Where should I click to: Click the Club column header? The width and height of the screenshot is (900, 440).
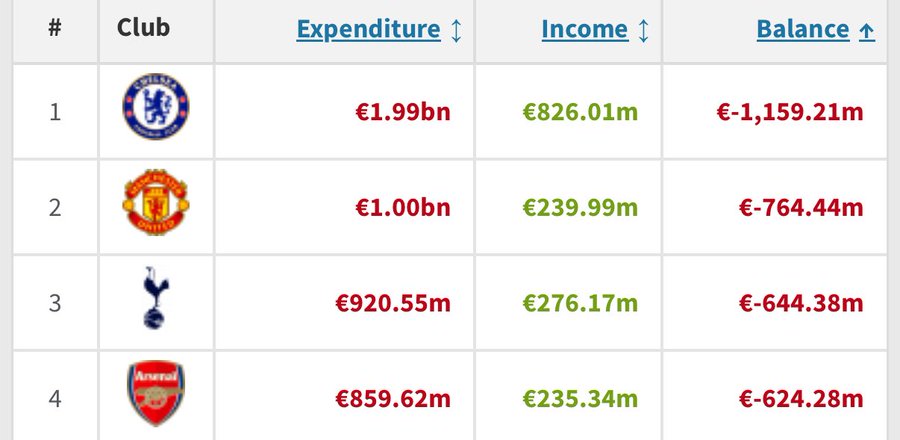tap(143, 27)
